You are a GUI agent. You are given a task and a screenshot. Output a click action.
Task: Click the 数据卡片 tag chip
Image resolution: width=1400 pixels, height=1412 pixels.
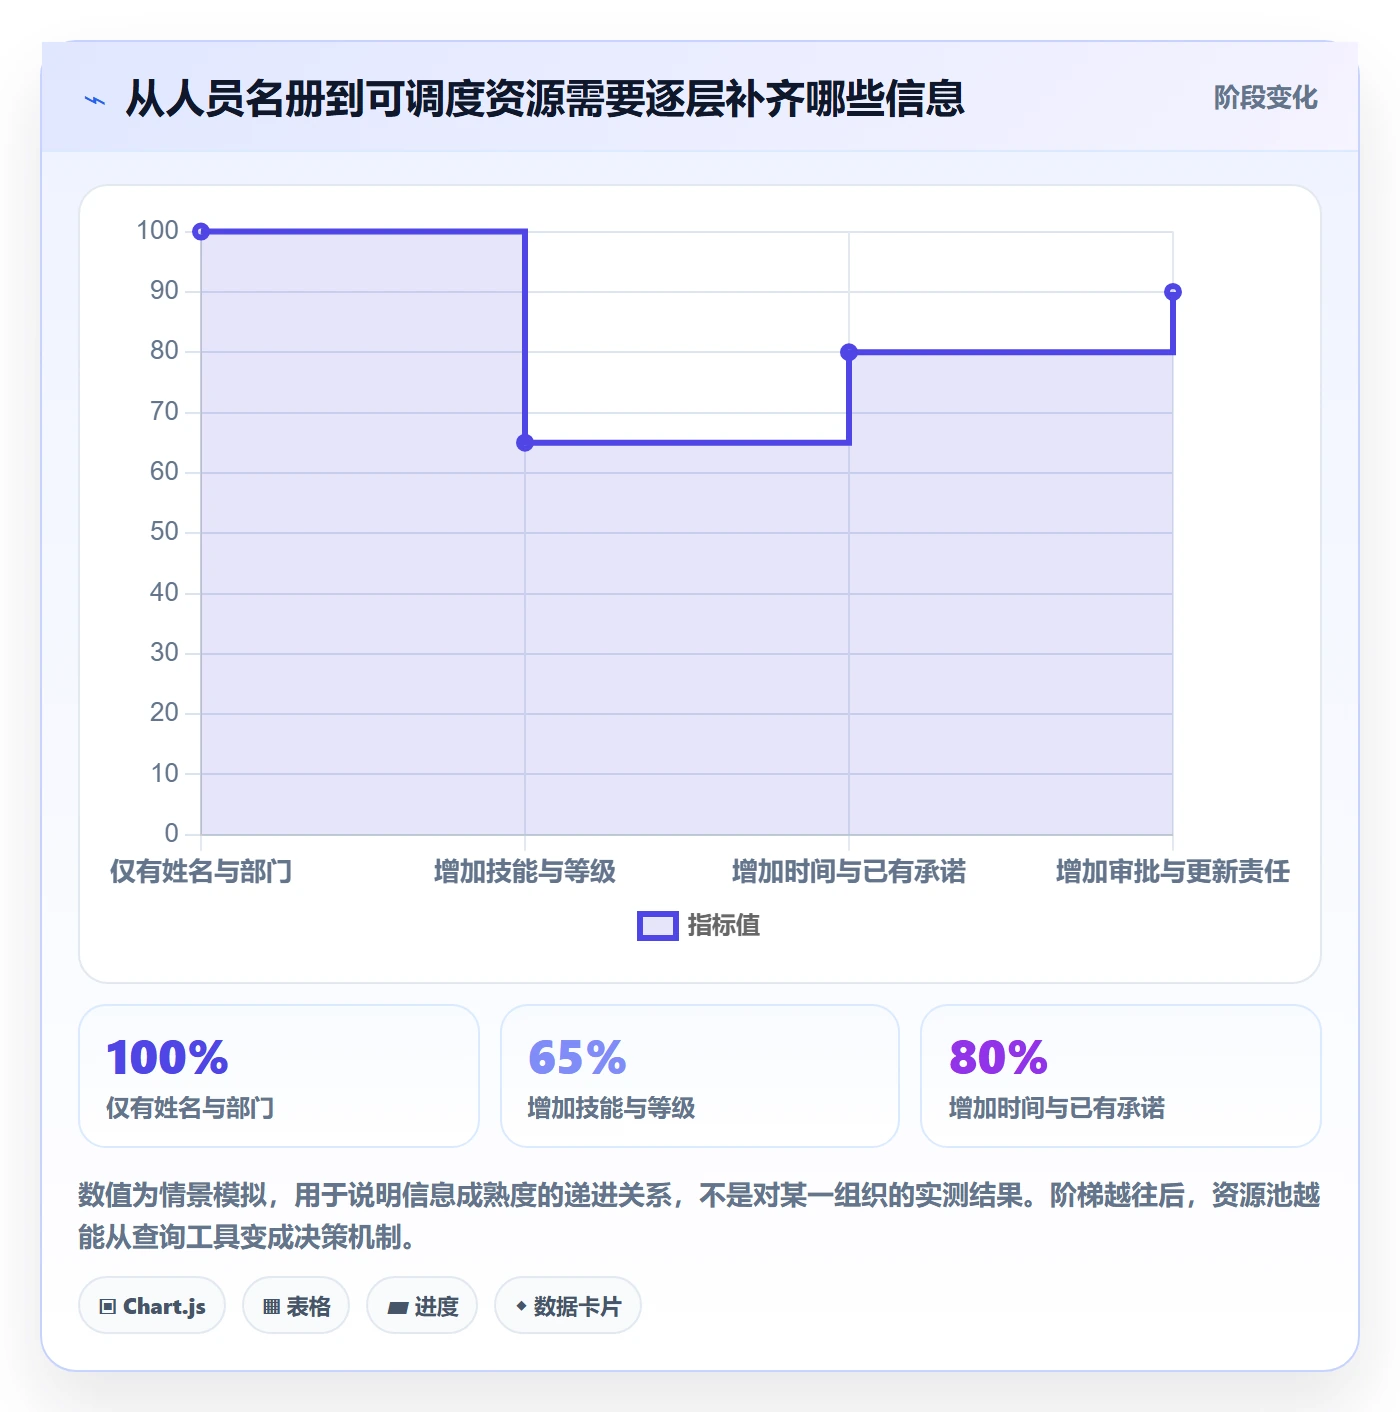click(x=568, y=1306)
